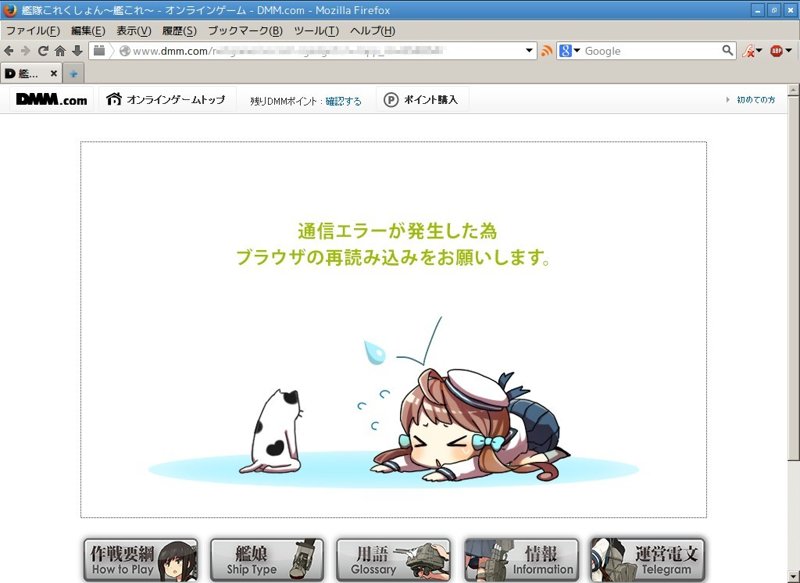Open the Google search engine selector
The height and width of the screenshot is (583, 800).
point(569,50)
